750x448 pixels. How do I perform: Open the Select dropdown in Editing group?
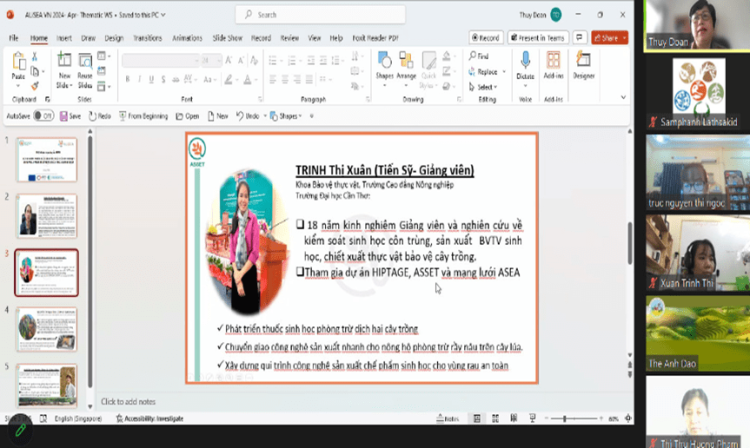point(485,86)
